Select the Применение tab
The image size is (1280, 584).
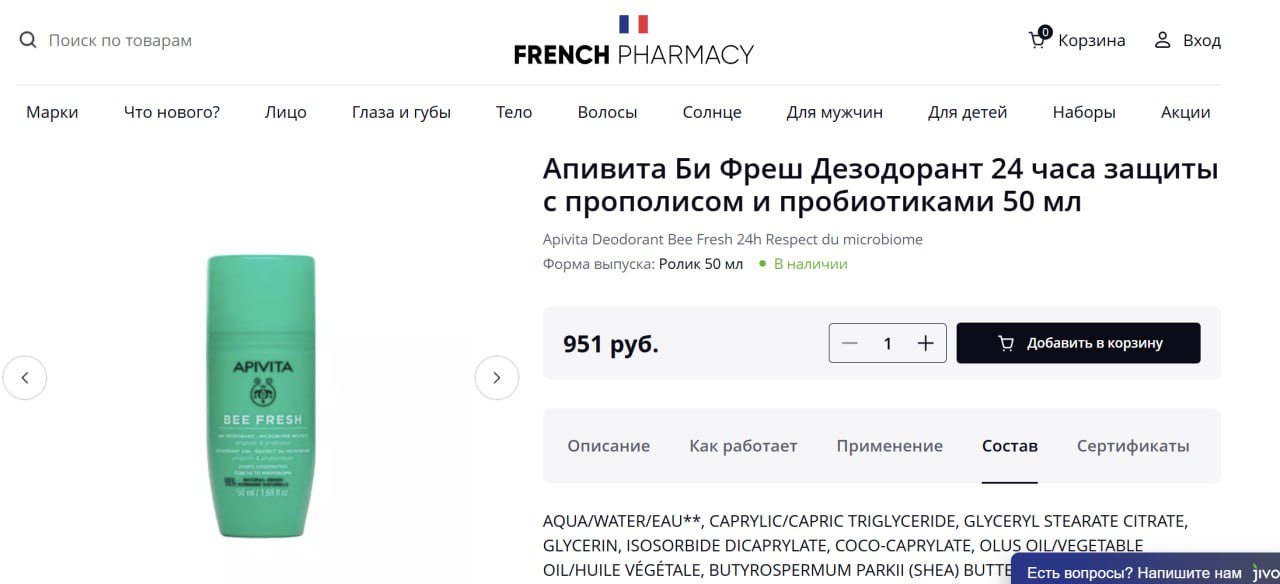(x=890, y=446)
